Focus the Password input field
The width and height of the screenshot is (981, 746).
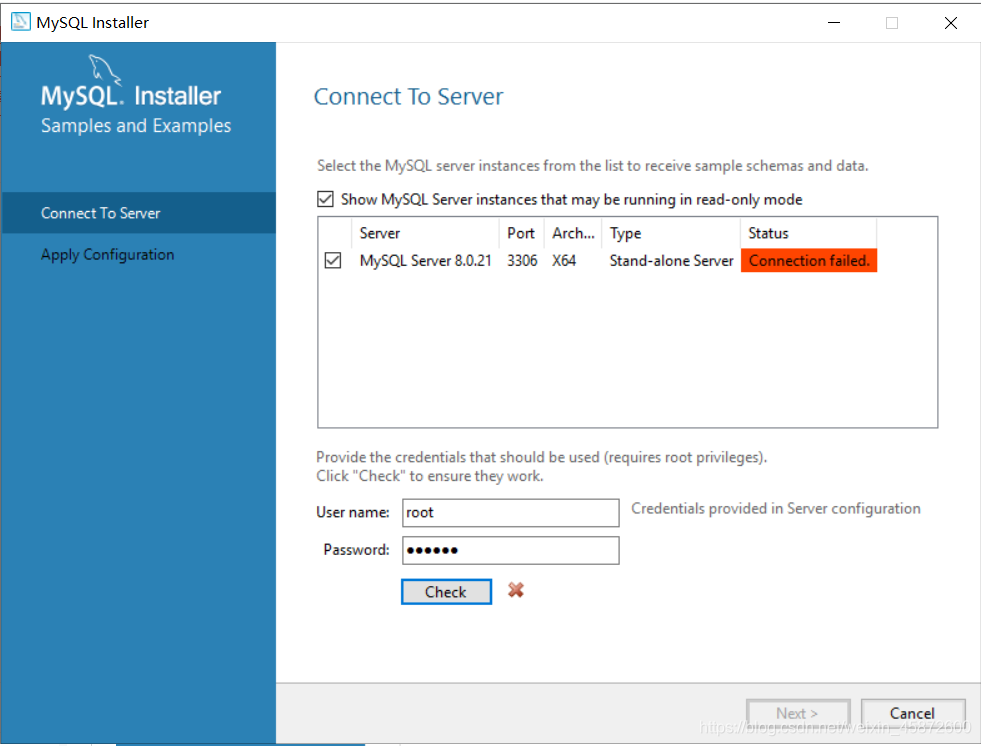[x=511, y=550]
